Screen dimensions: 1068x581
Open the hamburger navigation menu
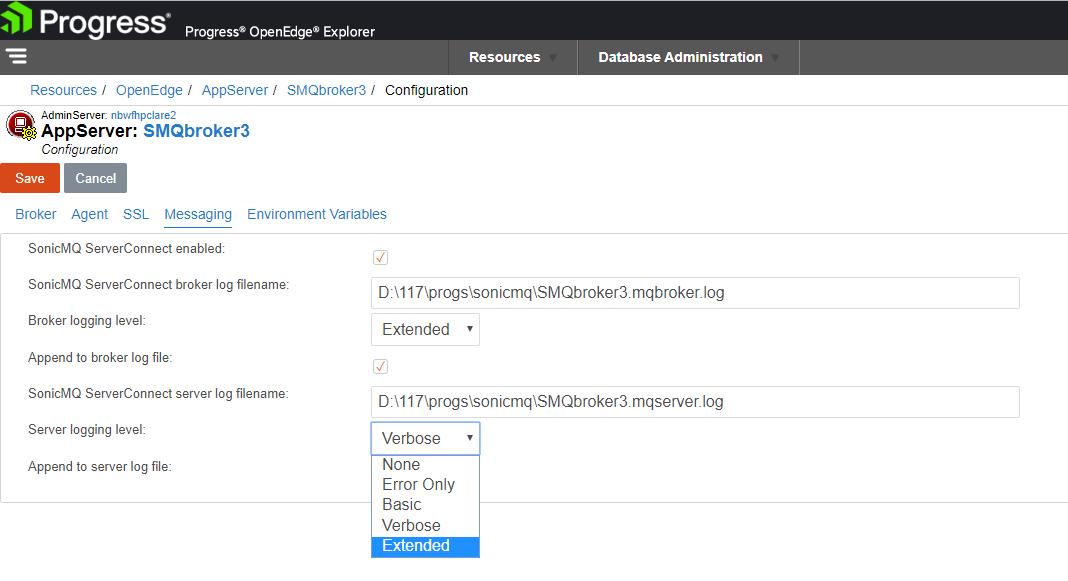click(18, 56)
